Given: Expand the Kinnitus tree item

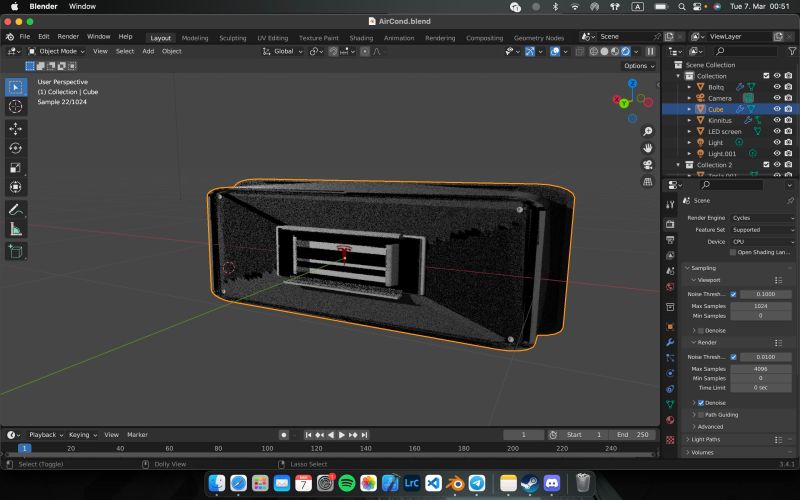Looking at the screenshot, I should (689, 120).
